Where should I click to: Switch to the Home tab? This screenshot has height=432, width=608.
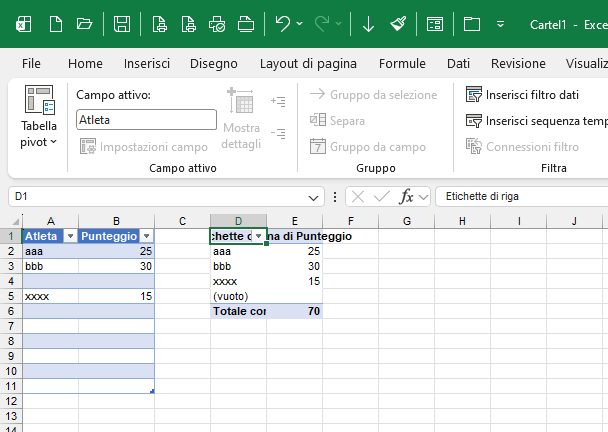(x=85, y=64)
